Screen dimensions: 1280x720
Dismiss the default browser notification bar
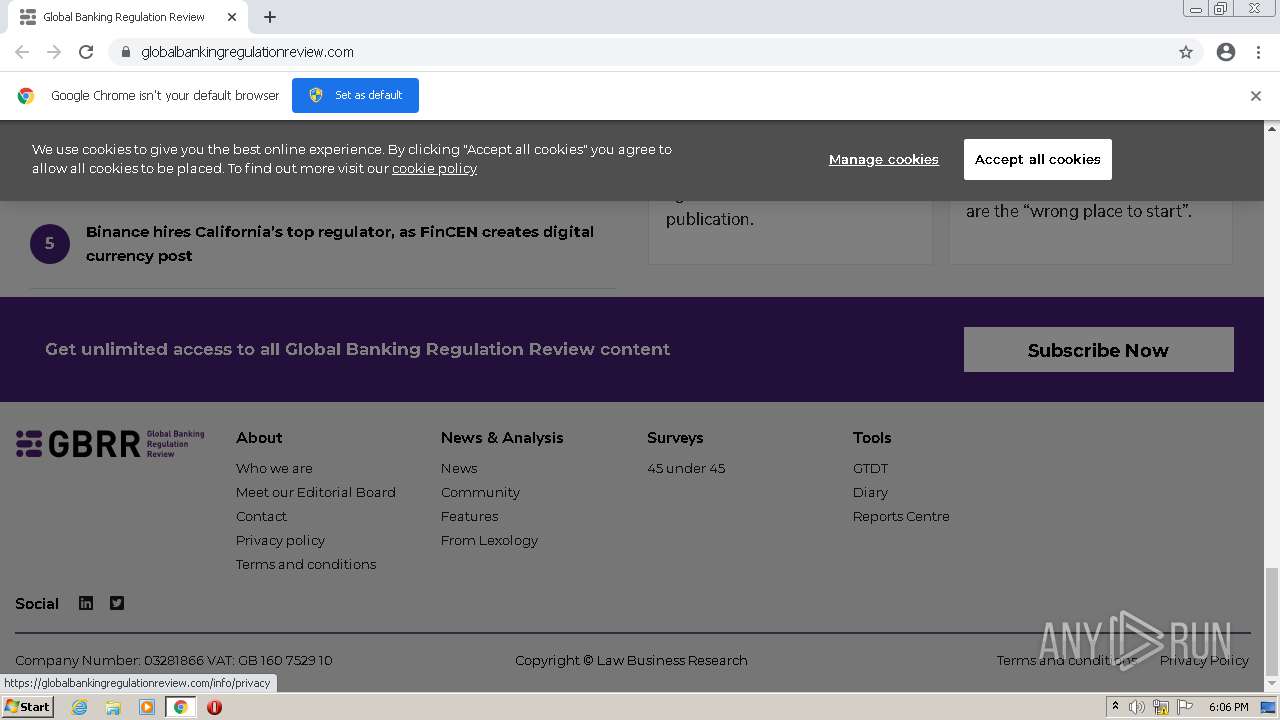1255,96
